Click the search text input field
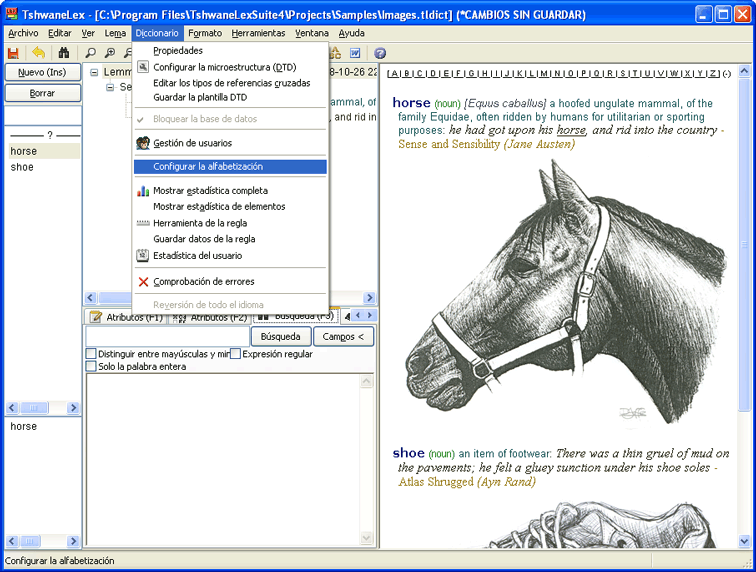Screen dimensions: 756x572 167,337
